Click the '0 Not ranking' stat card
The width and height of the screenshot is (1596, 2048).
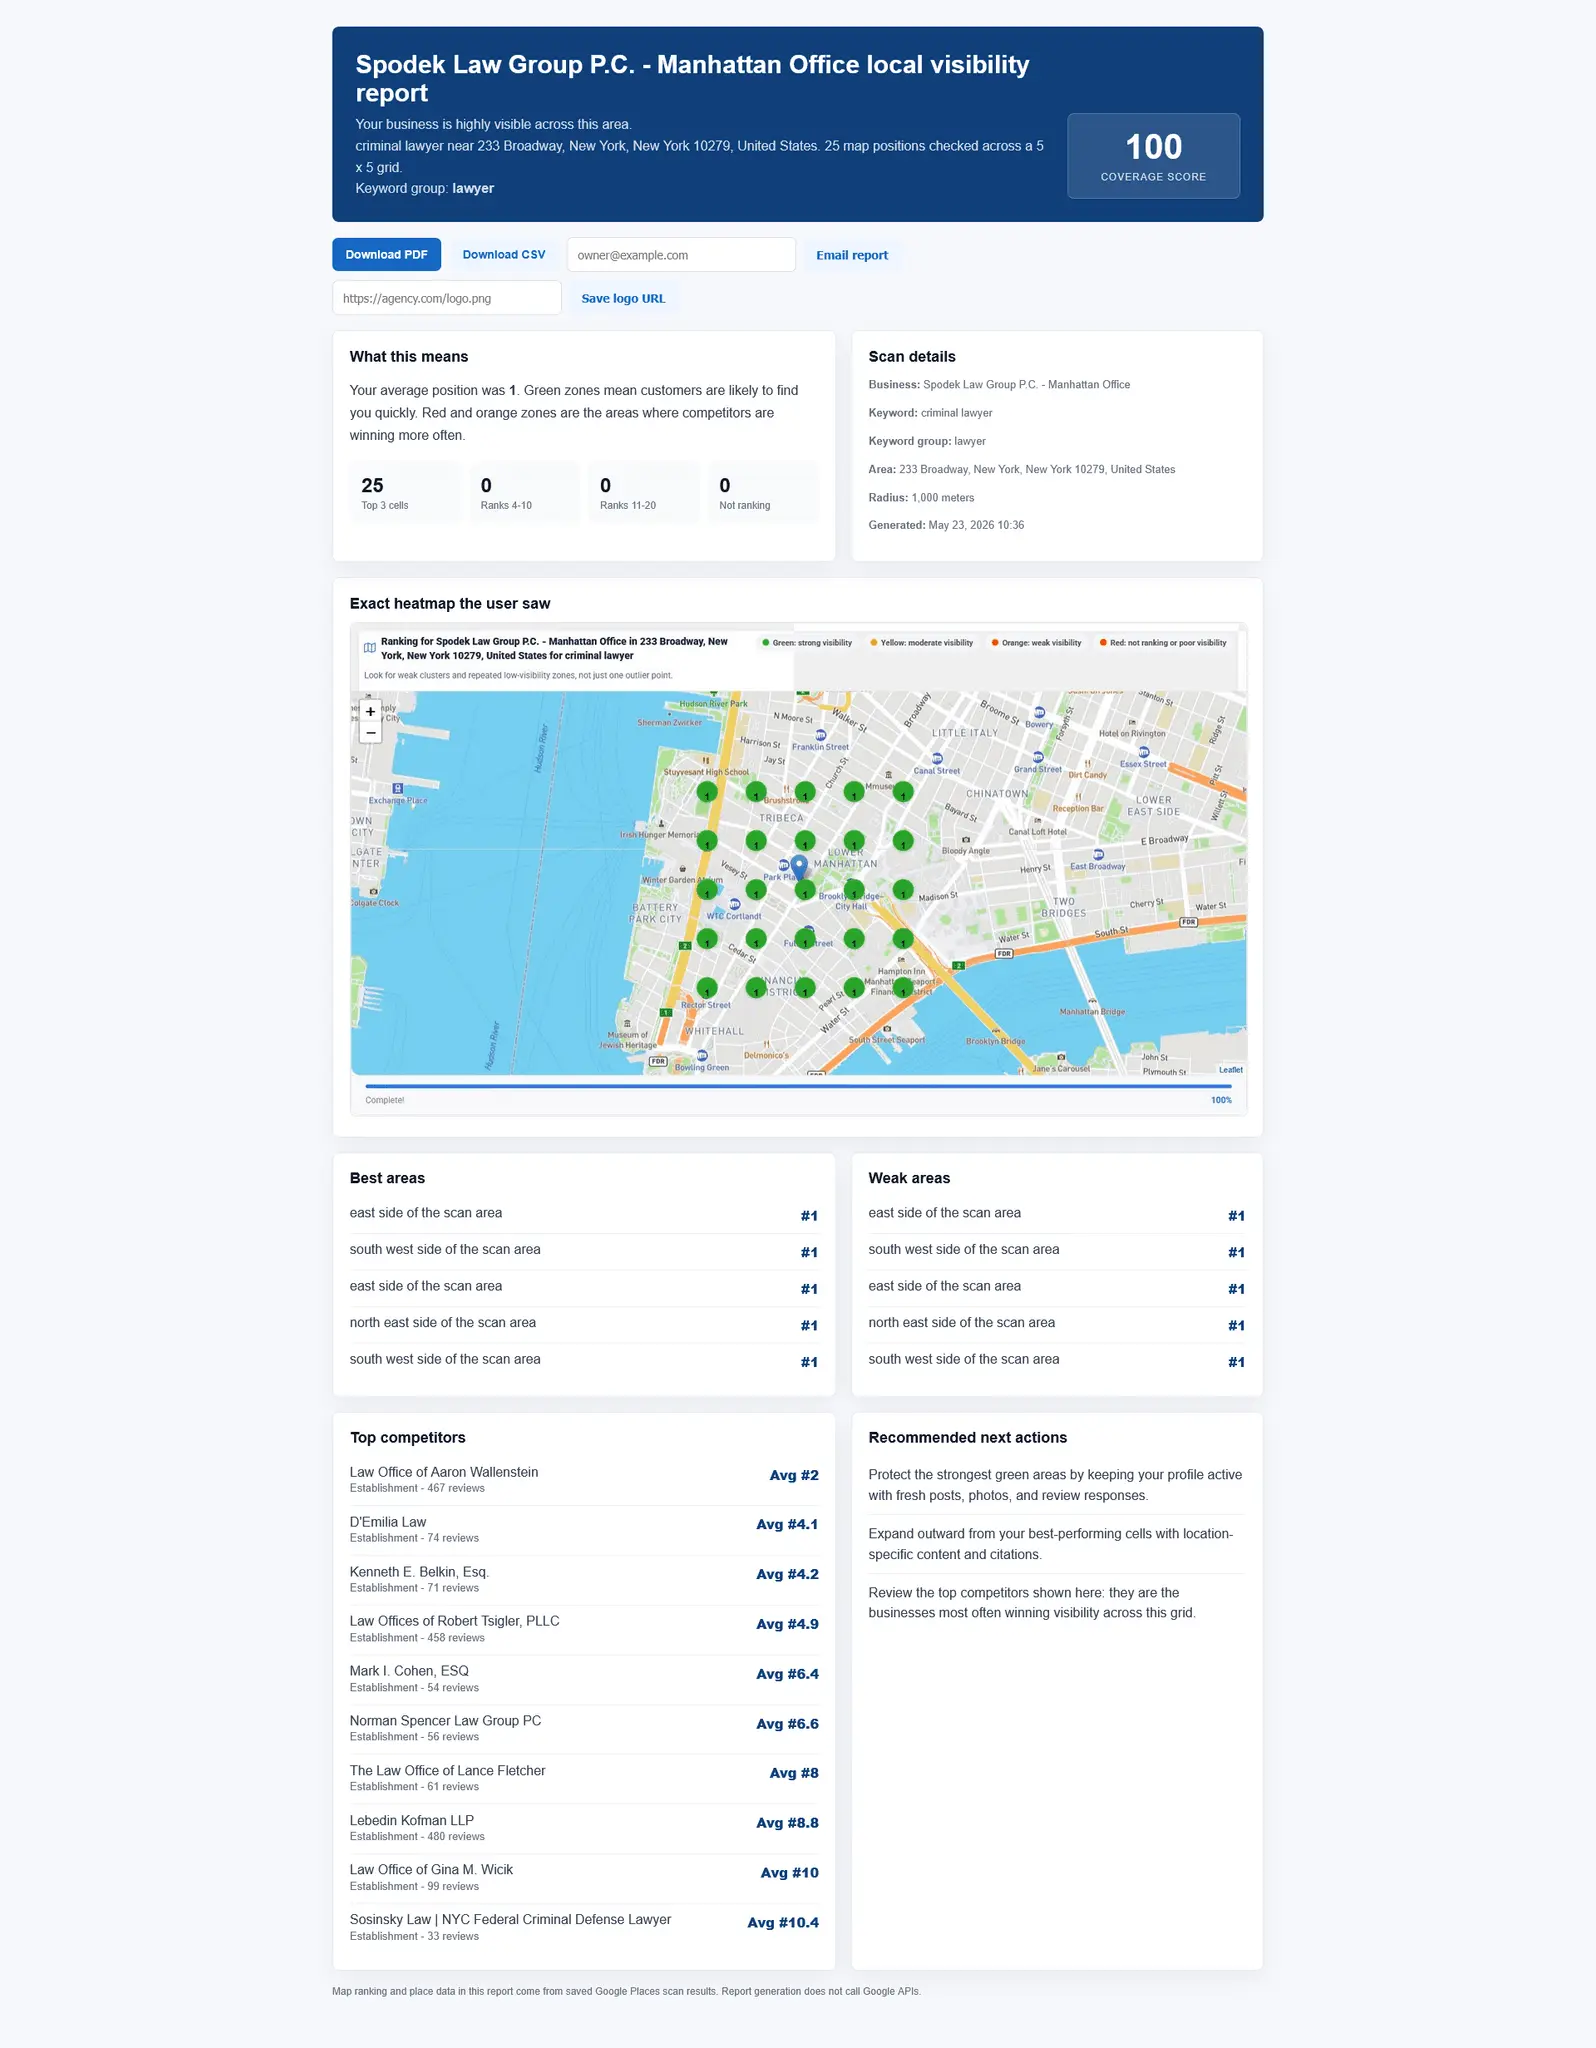[x=763, y=492]
